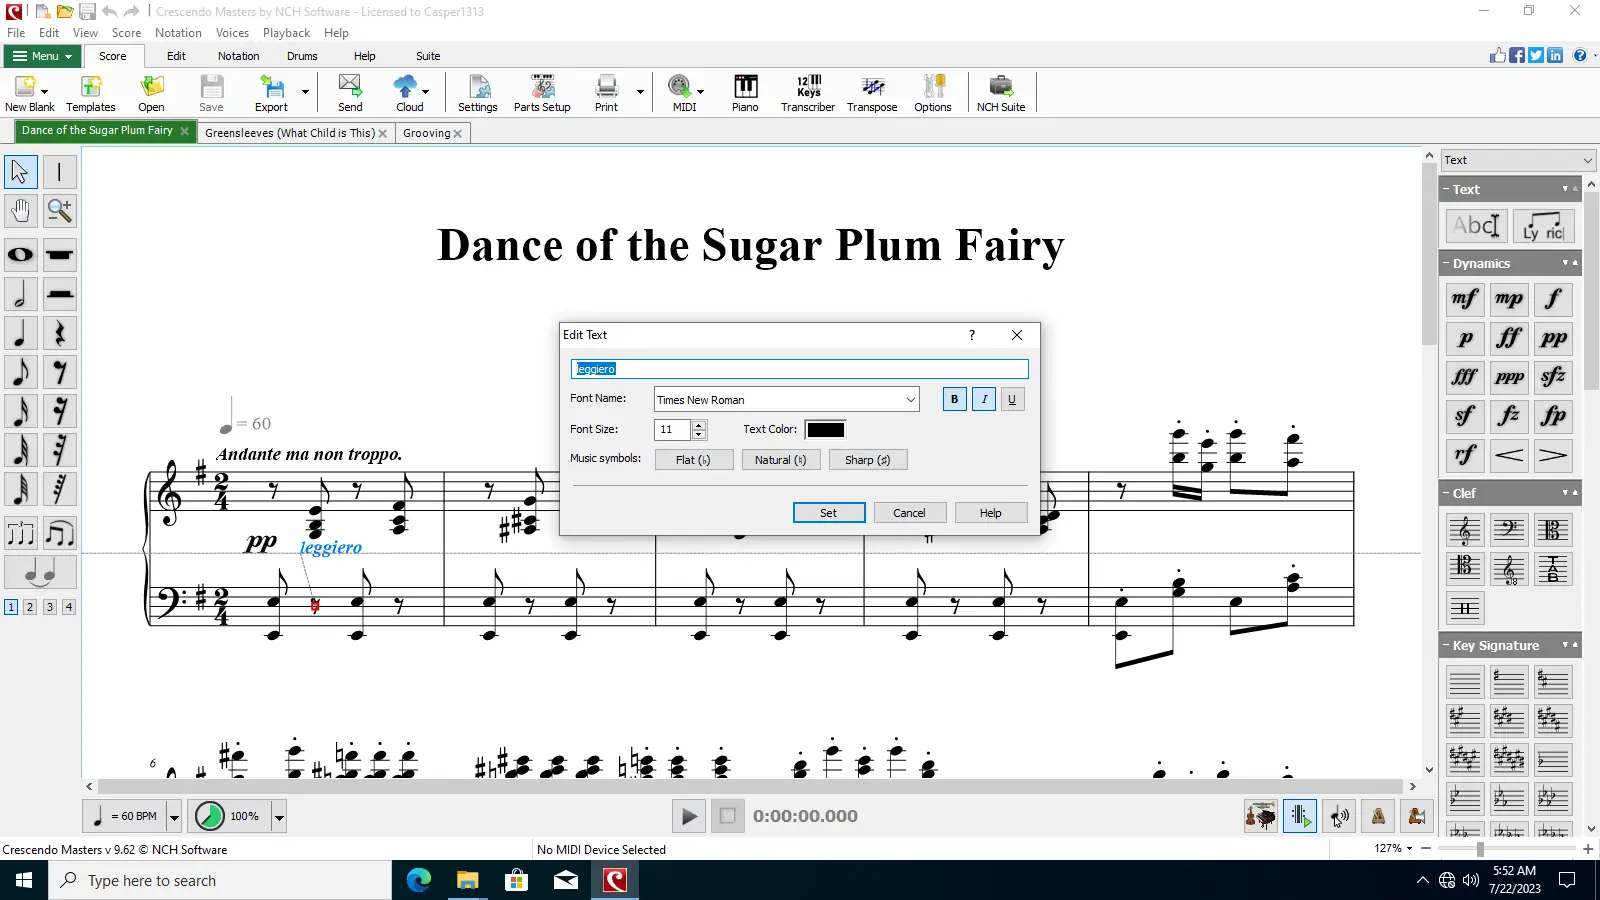Open Microsoft Edge from taskbar
Viewport: 1600px width, 900px height.
[419, 880]
